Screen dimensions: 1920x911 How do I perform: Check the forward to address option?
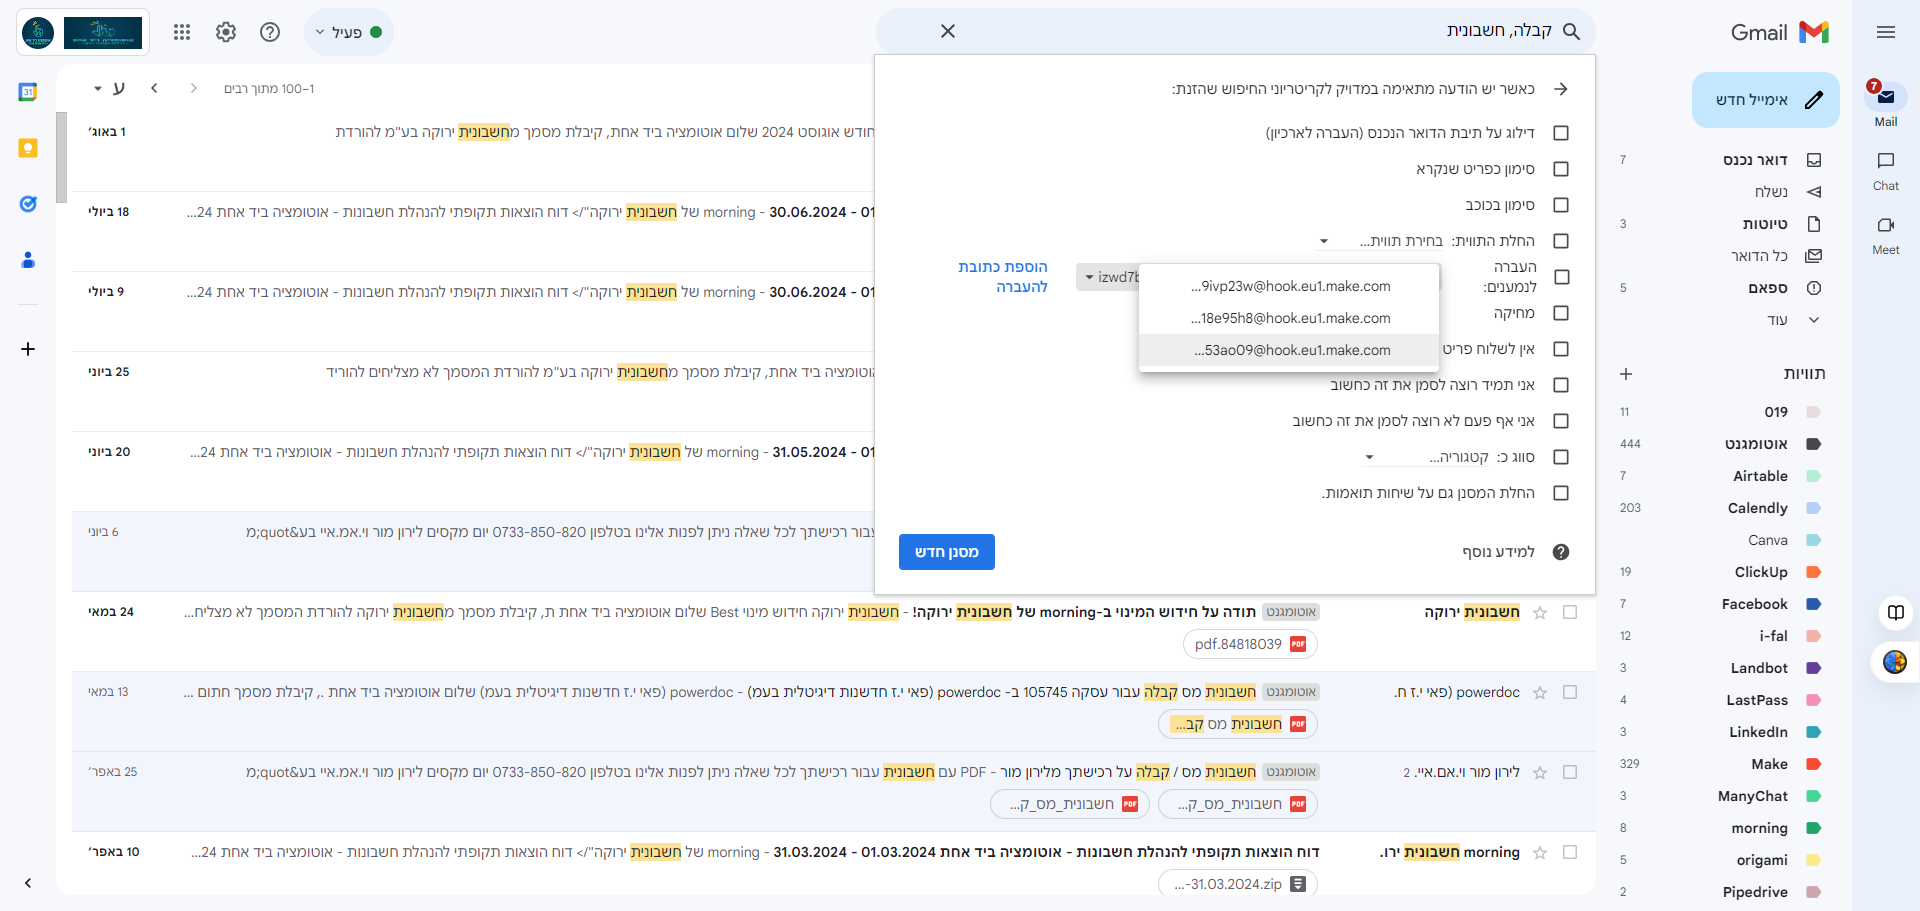point(1561,277)
